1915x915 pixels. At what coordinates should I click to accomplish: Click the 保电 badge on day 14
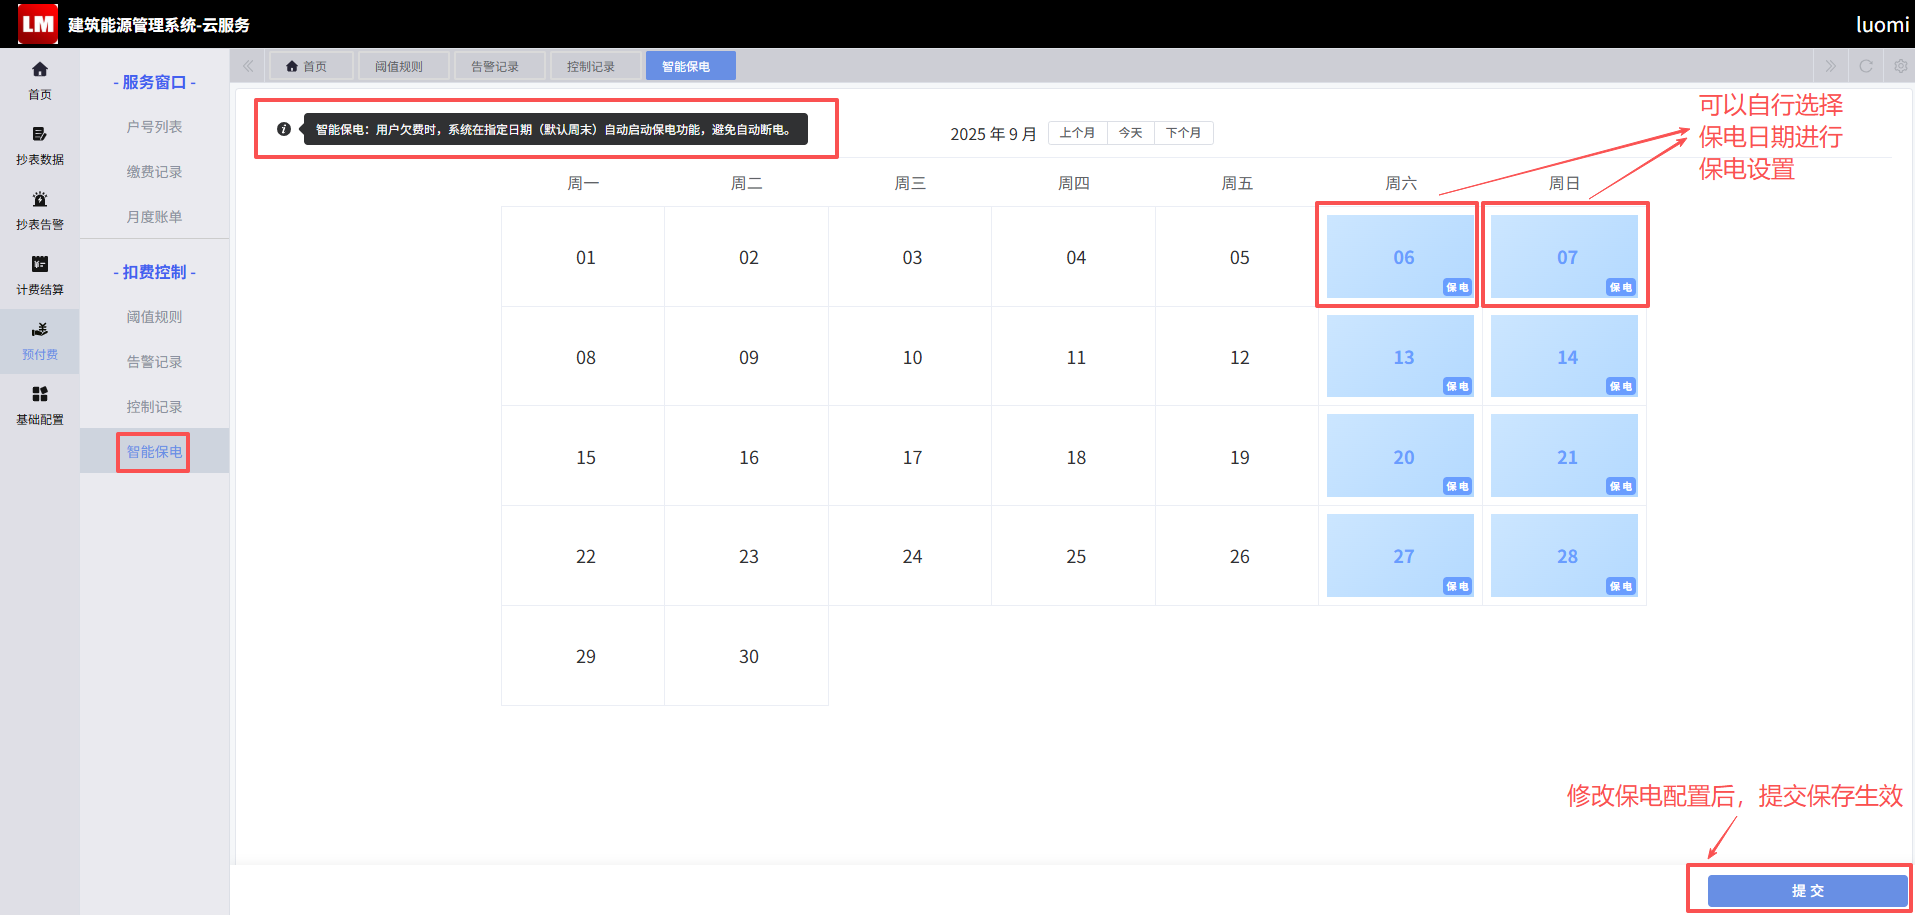tap(1621, 386)
